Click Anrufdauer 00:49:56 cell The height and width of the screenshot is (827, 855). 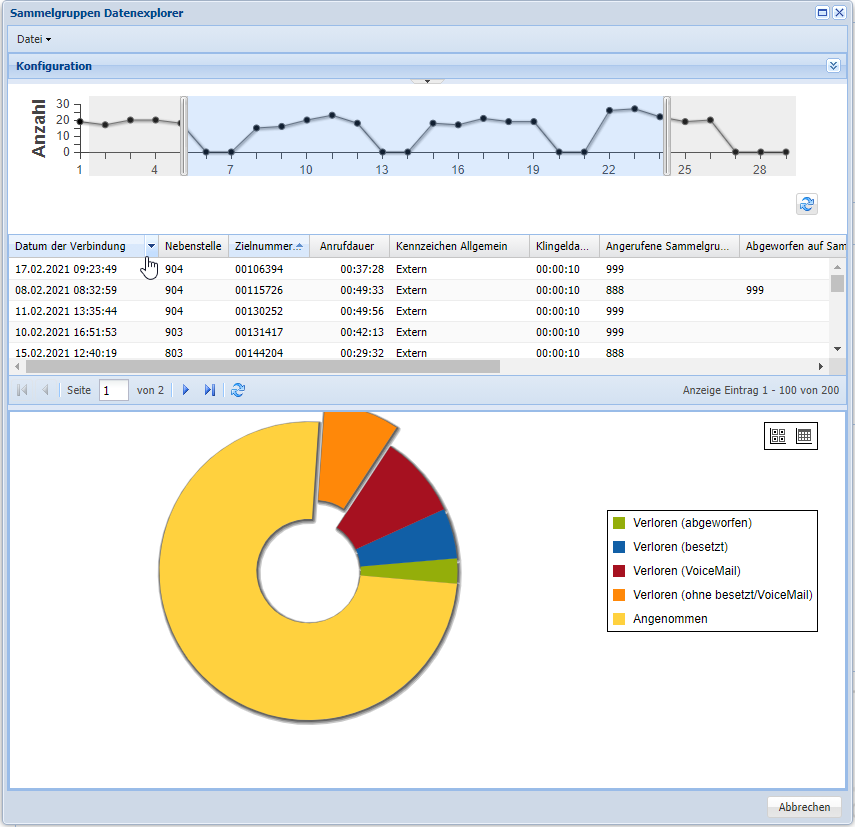point(362,311)
